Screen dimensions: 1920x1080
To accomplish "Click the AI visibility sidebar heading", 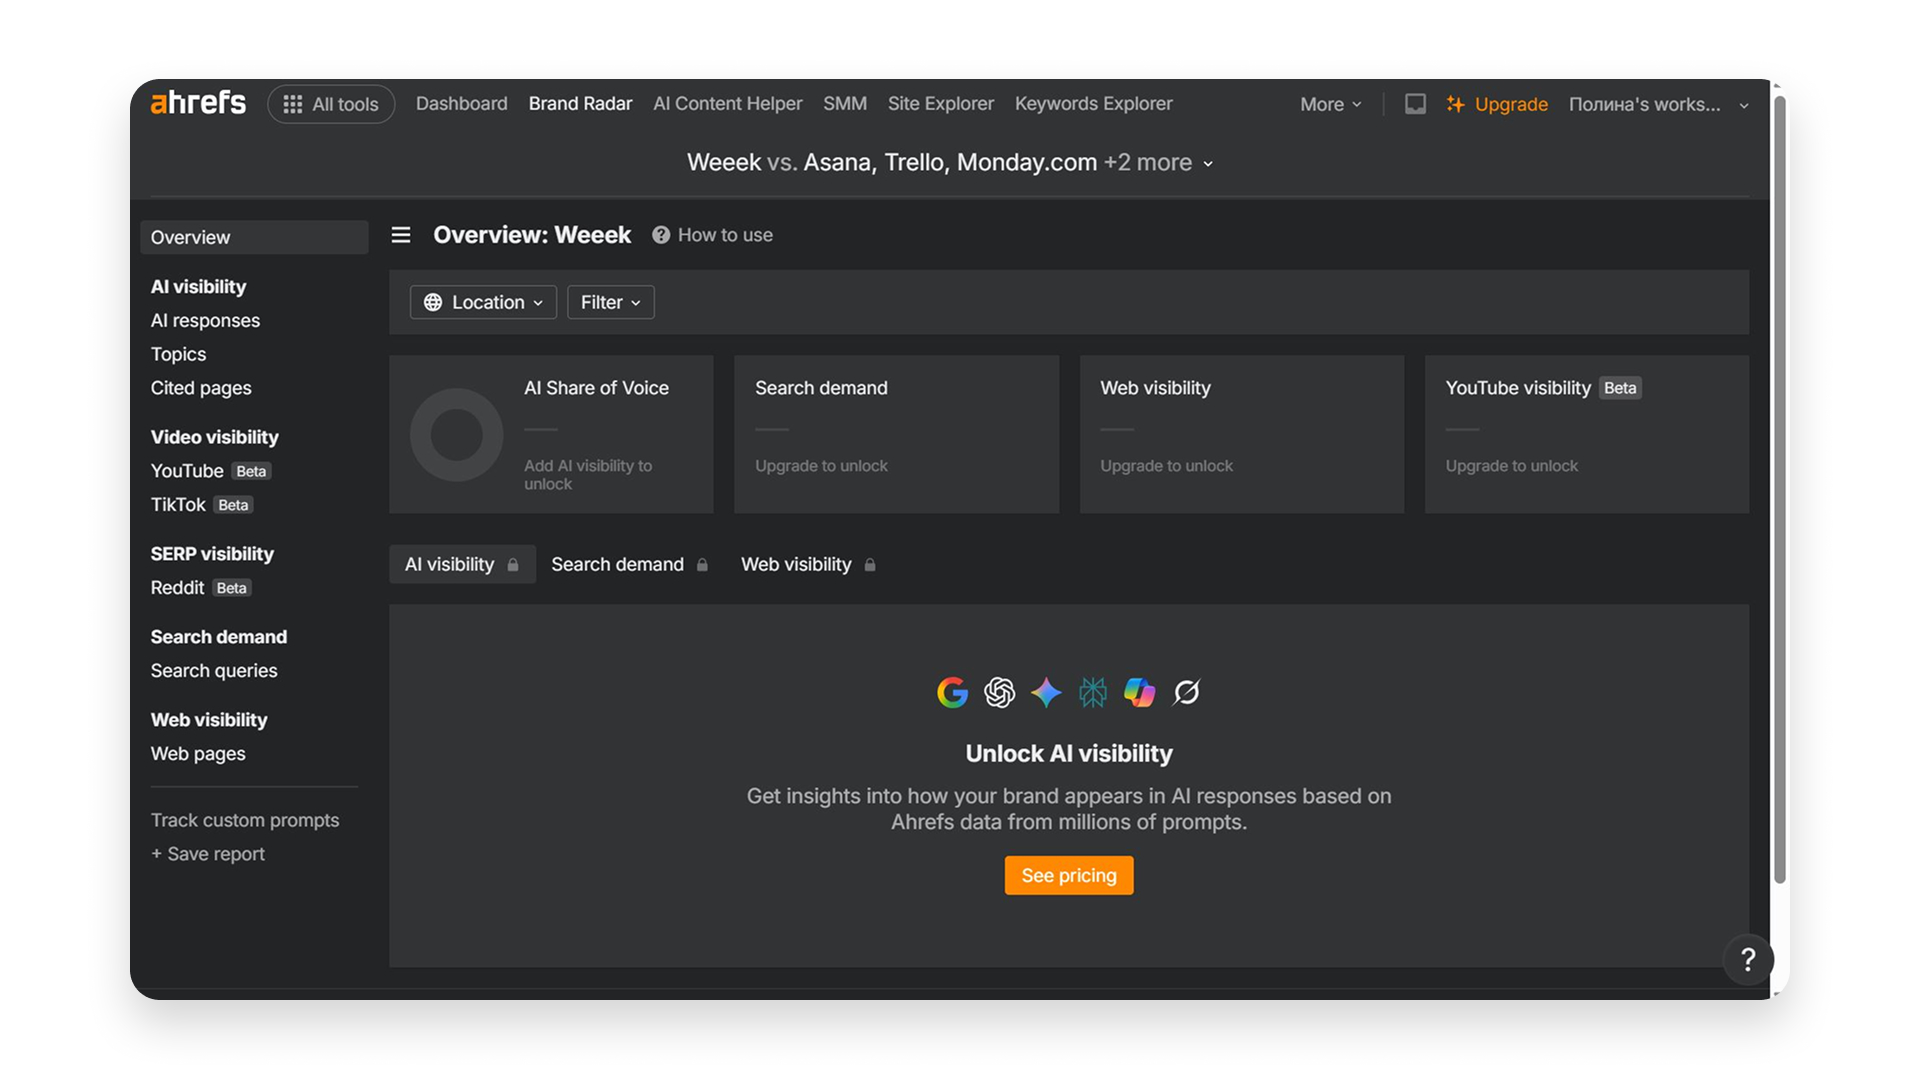I will (198, 287).
